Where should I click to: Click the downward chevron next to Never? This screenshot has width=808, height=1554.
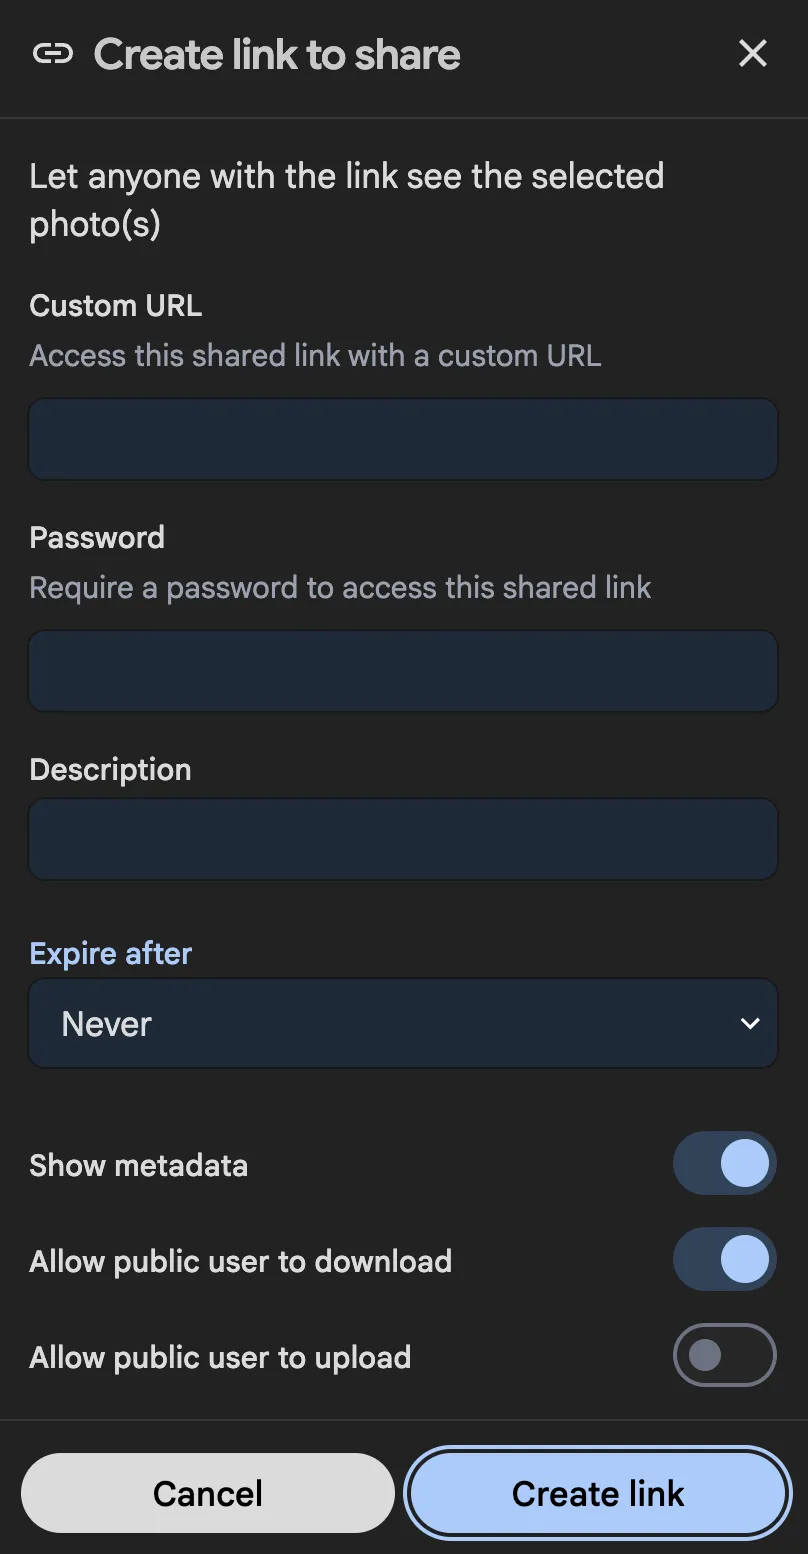(x=748, y=1023)
